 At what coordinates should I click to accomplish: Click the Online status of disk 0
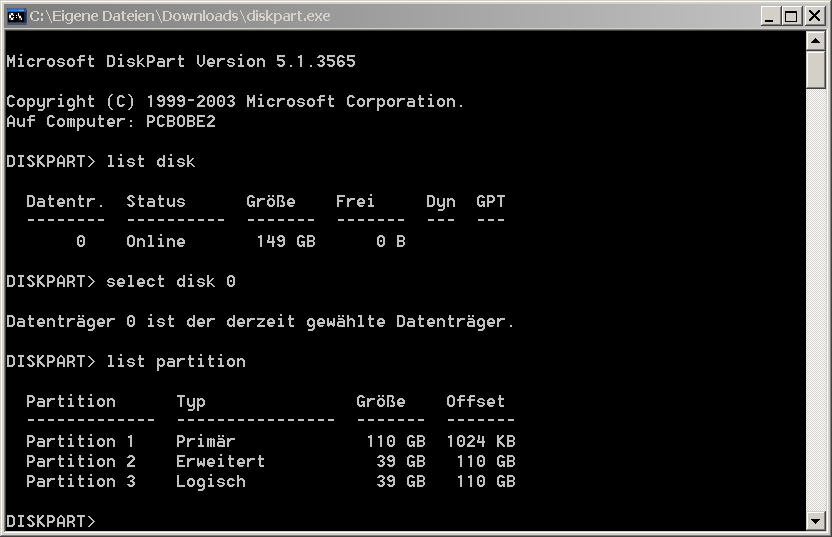156,241
